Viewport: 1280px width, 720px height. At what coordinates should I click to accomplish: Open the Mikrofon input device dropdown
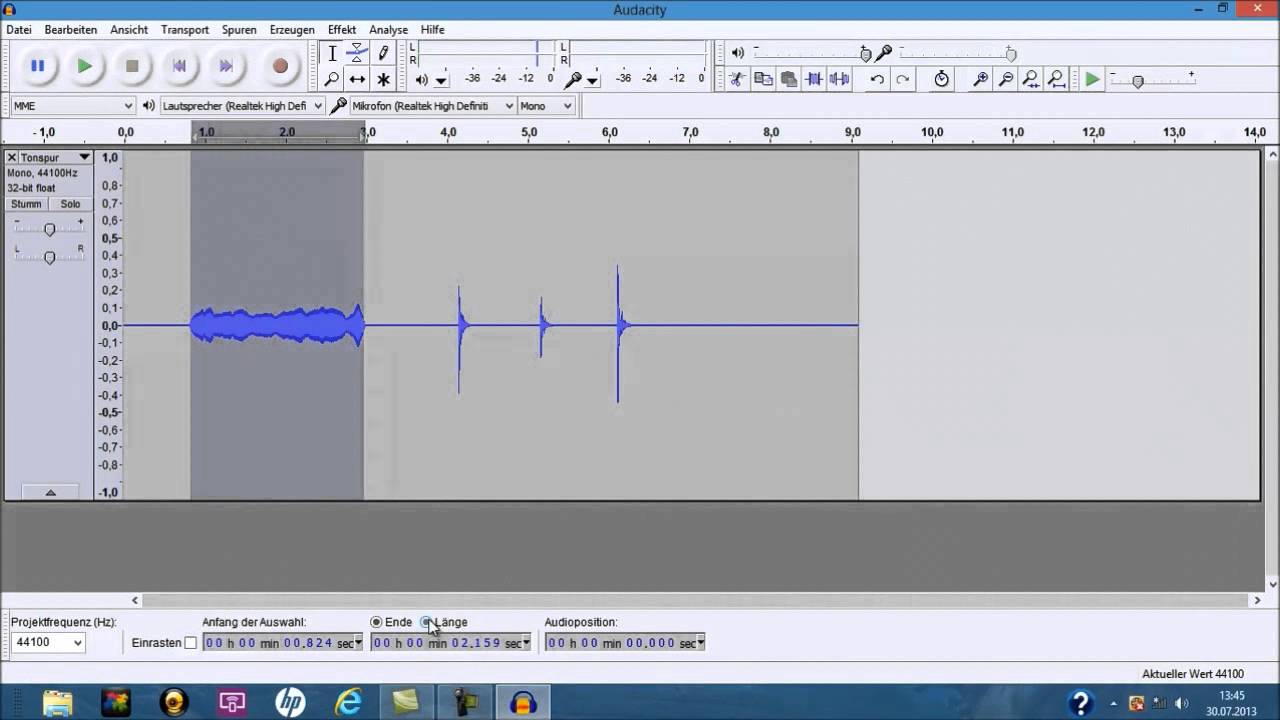[x=432, y=106]
